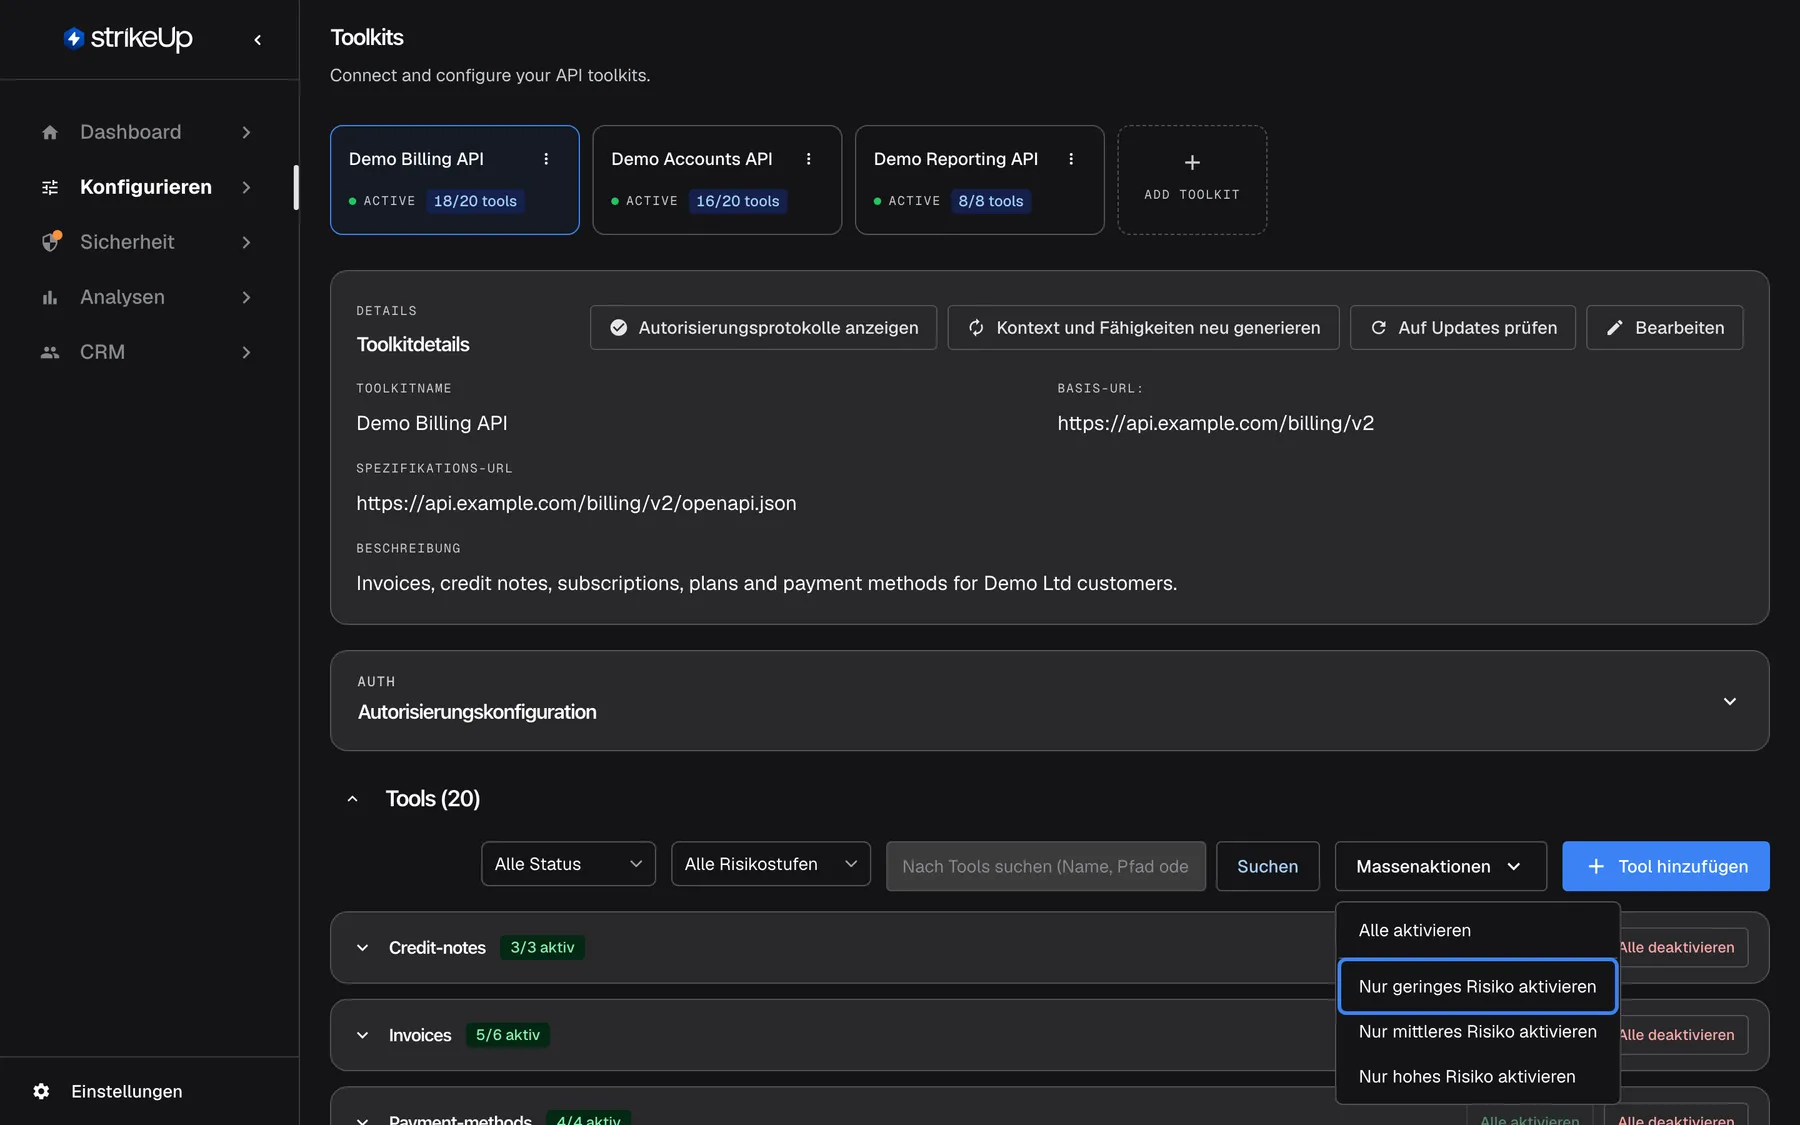Screen dimensions: 1800x1125
Task: Expand the Autorisierungskonfiguration section chevron
Action: 1730,701
